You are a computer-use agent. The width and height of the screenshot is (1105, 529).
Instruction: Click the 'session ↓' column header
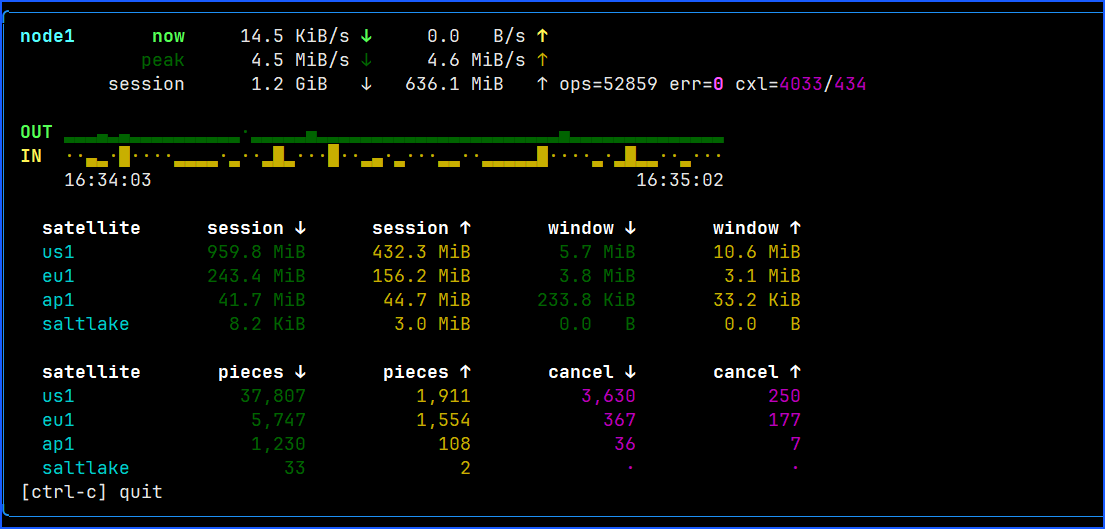(x=257, y=228)
